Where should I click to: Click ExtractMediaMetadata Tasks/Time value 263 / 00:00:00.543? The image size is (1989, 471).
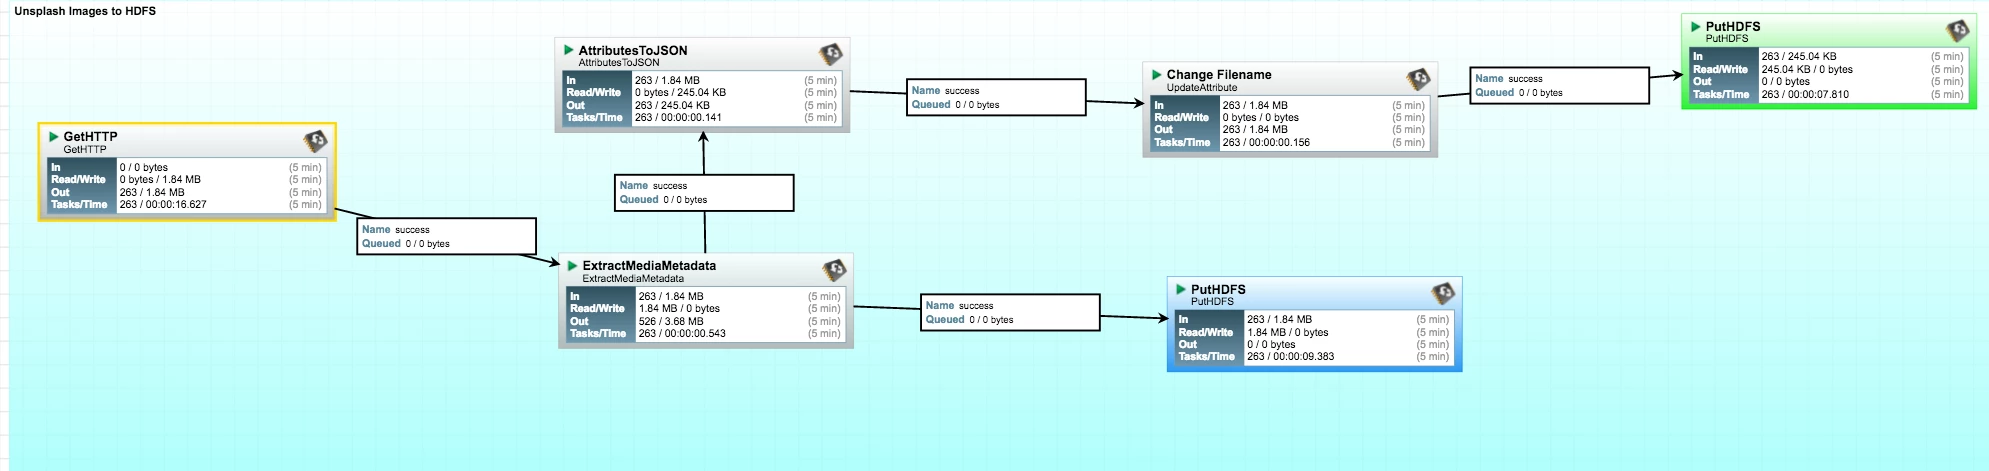(x=682, y=333)
